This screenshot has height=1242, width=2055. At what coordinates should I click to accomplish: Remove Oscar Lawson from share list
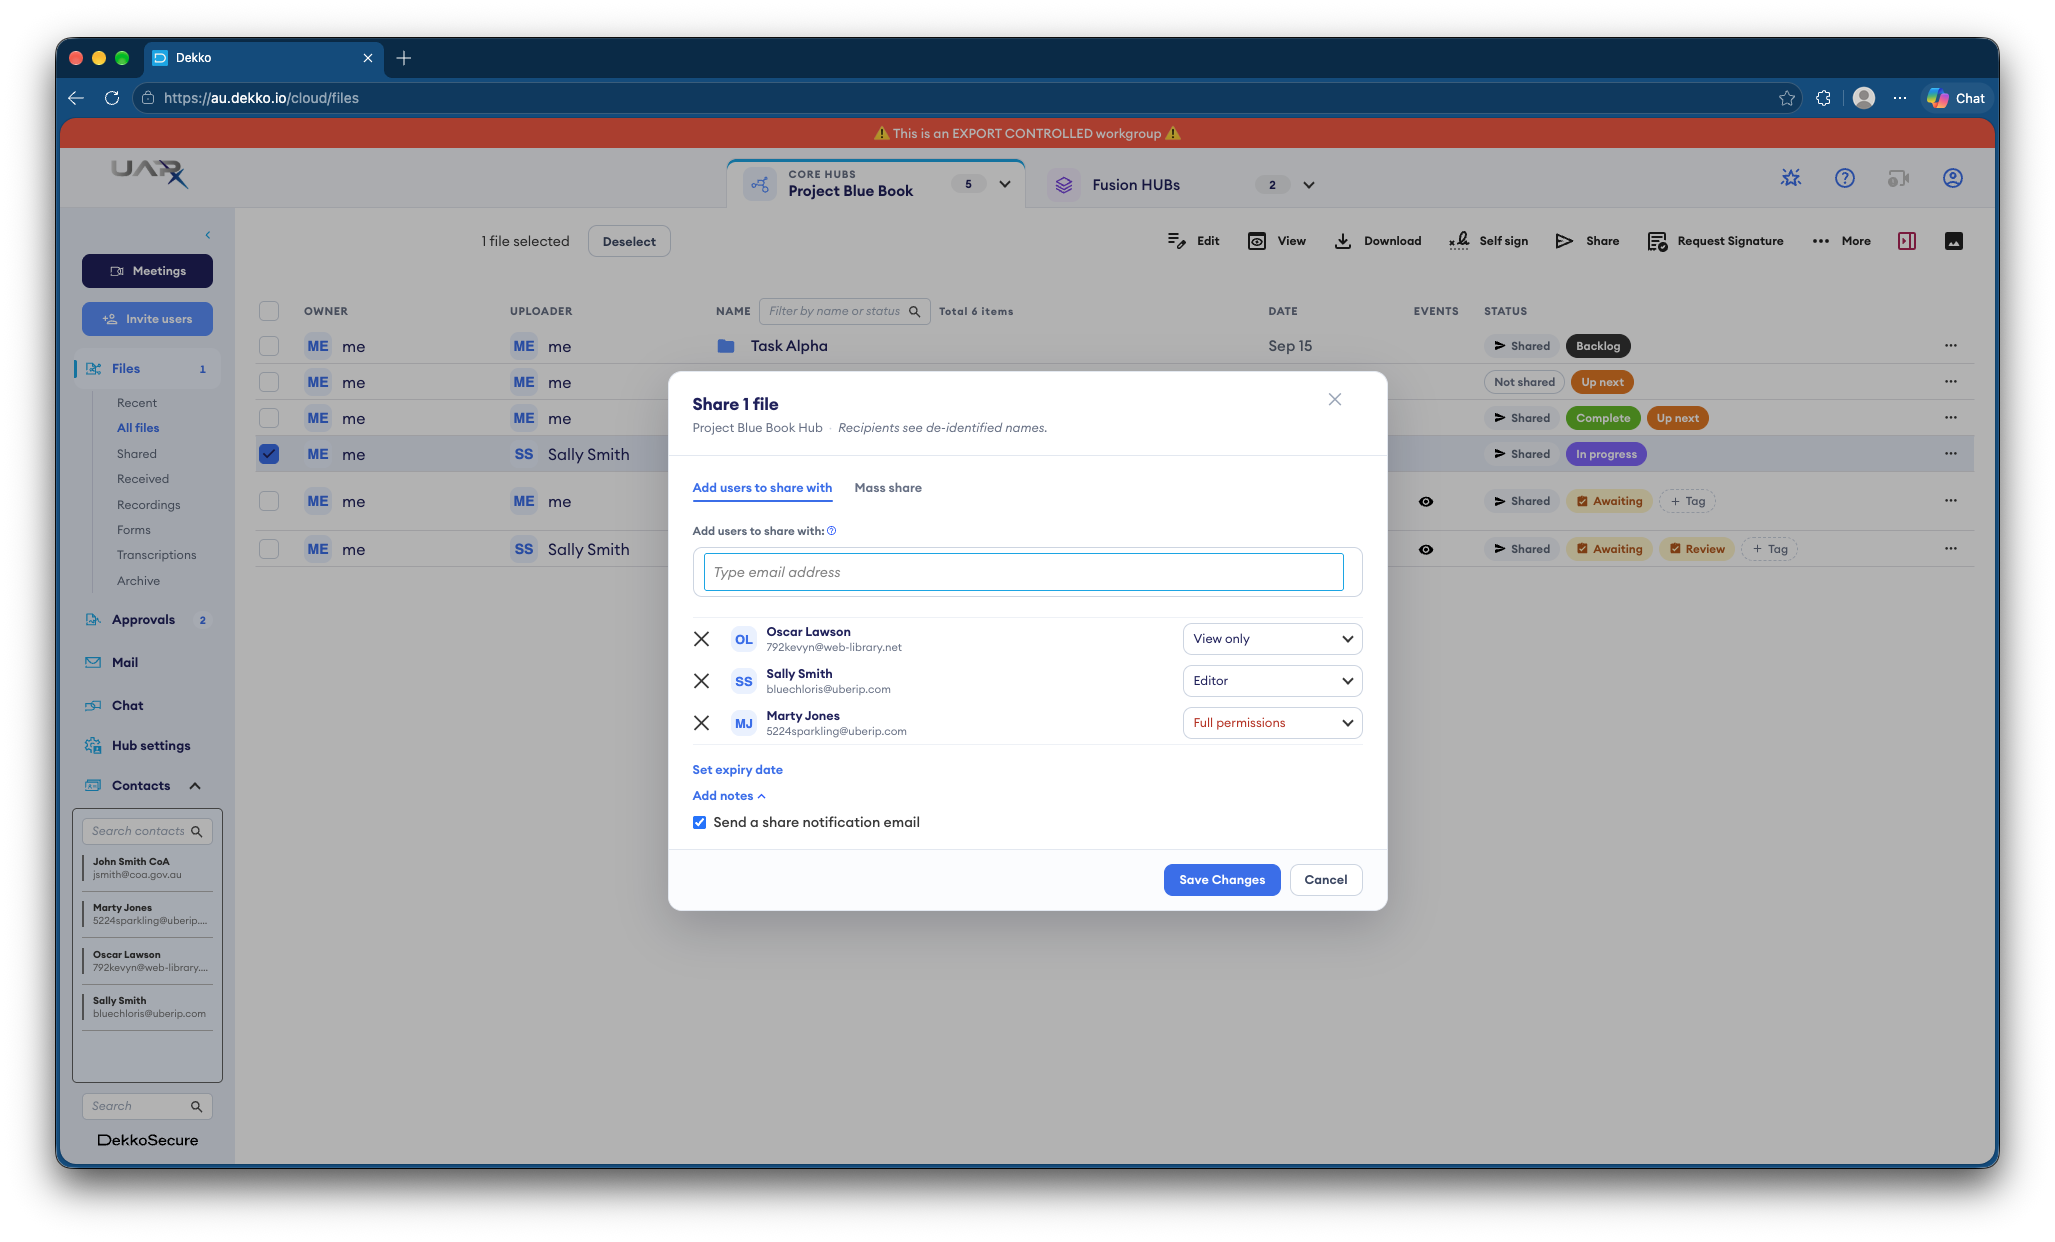(x=702, y=639)
